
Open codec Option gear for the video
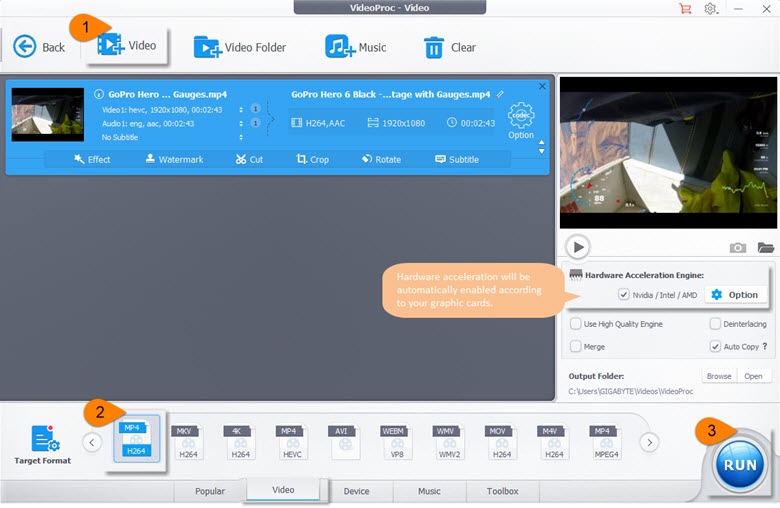click(521, 120)
